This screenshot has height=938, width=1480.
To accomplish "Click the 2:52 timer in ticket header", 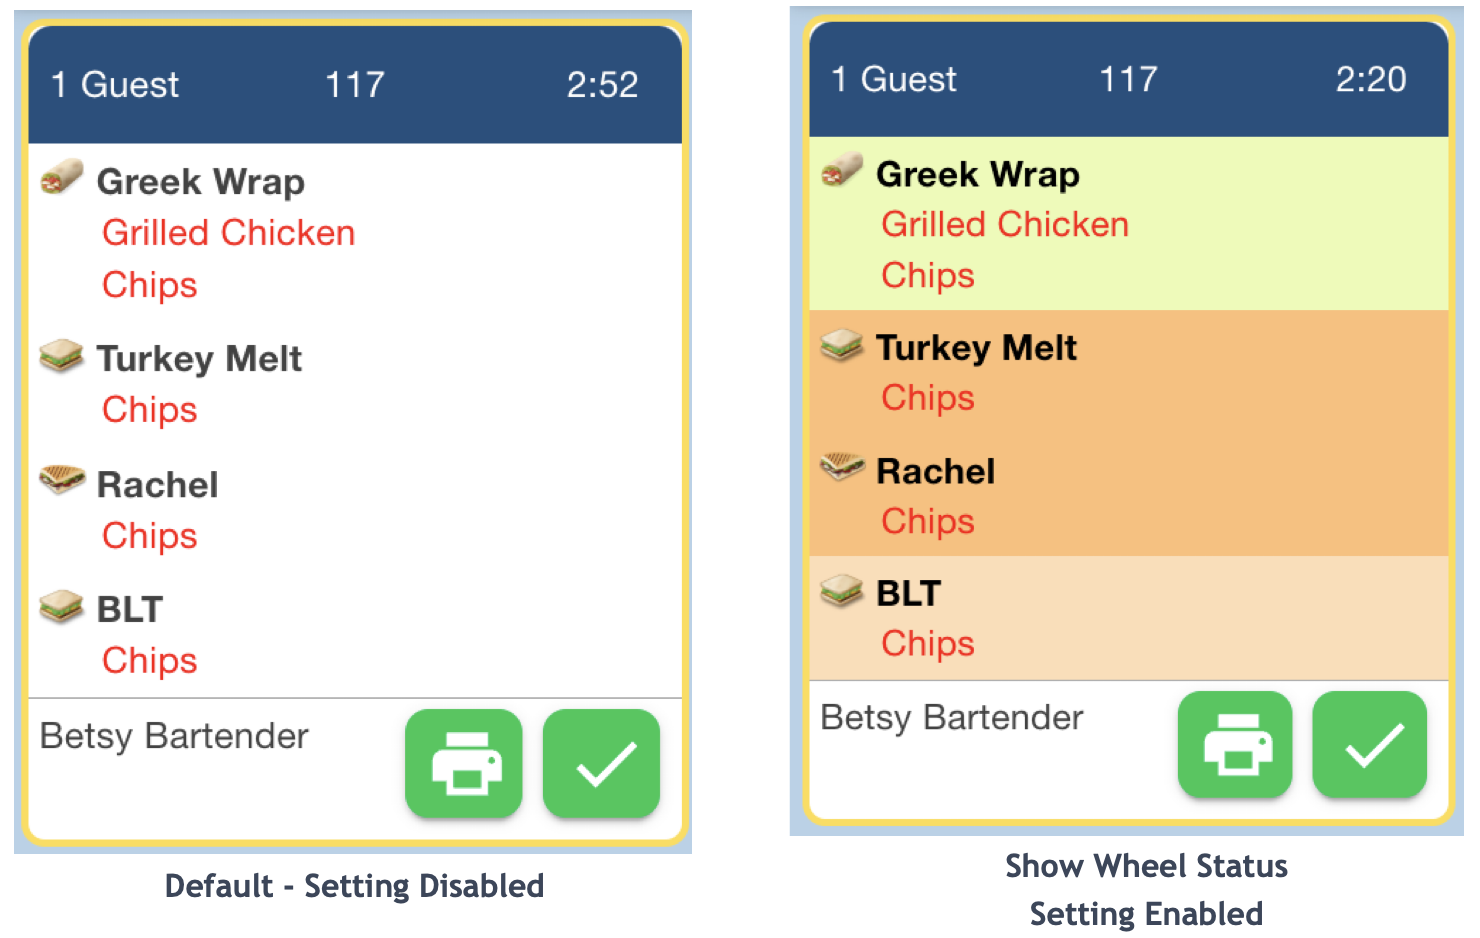I will coord(602,85).
